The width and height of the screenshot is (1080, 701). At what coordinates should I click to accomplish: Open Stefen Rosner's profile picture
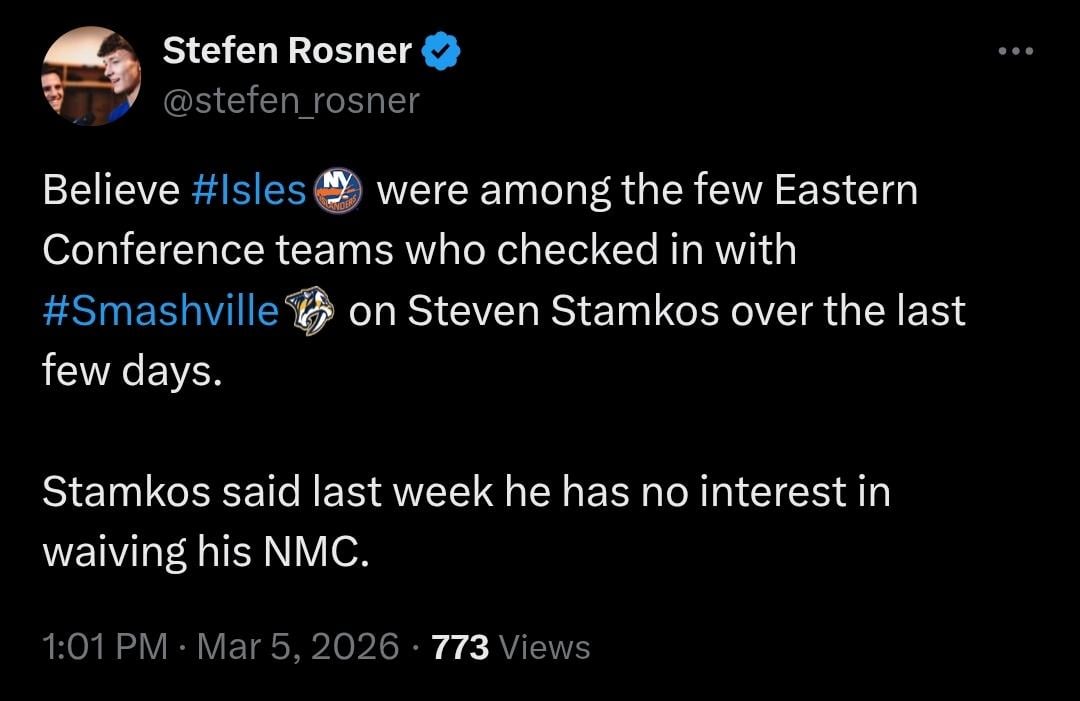90,76
